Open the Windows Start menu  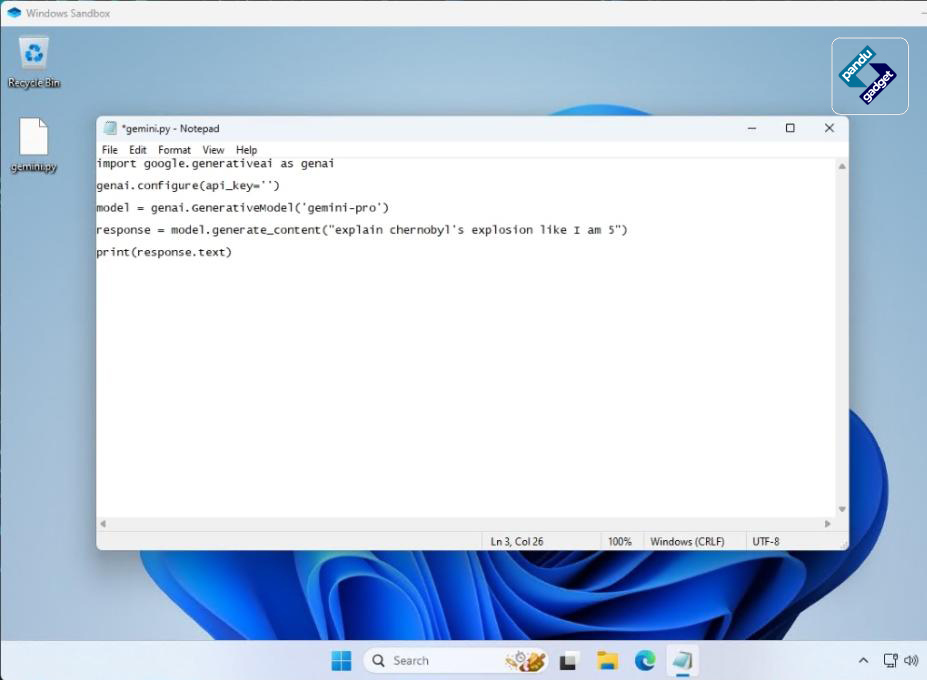tap(341, 660)
